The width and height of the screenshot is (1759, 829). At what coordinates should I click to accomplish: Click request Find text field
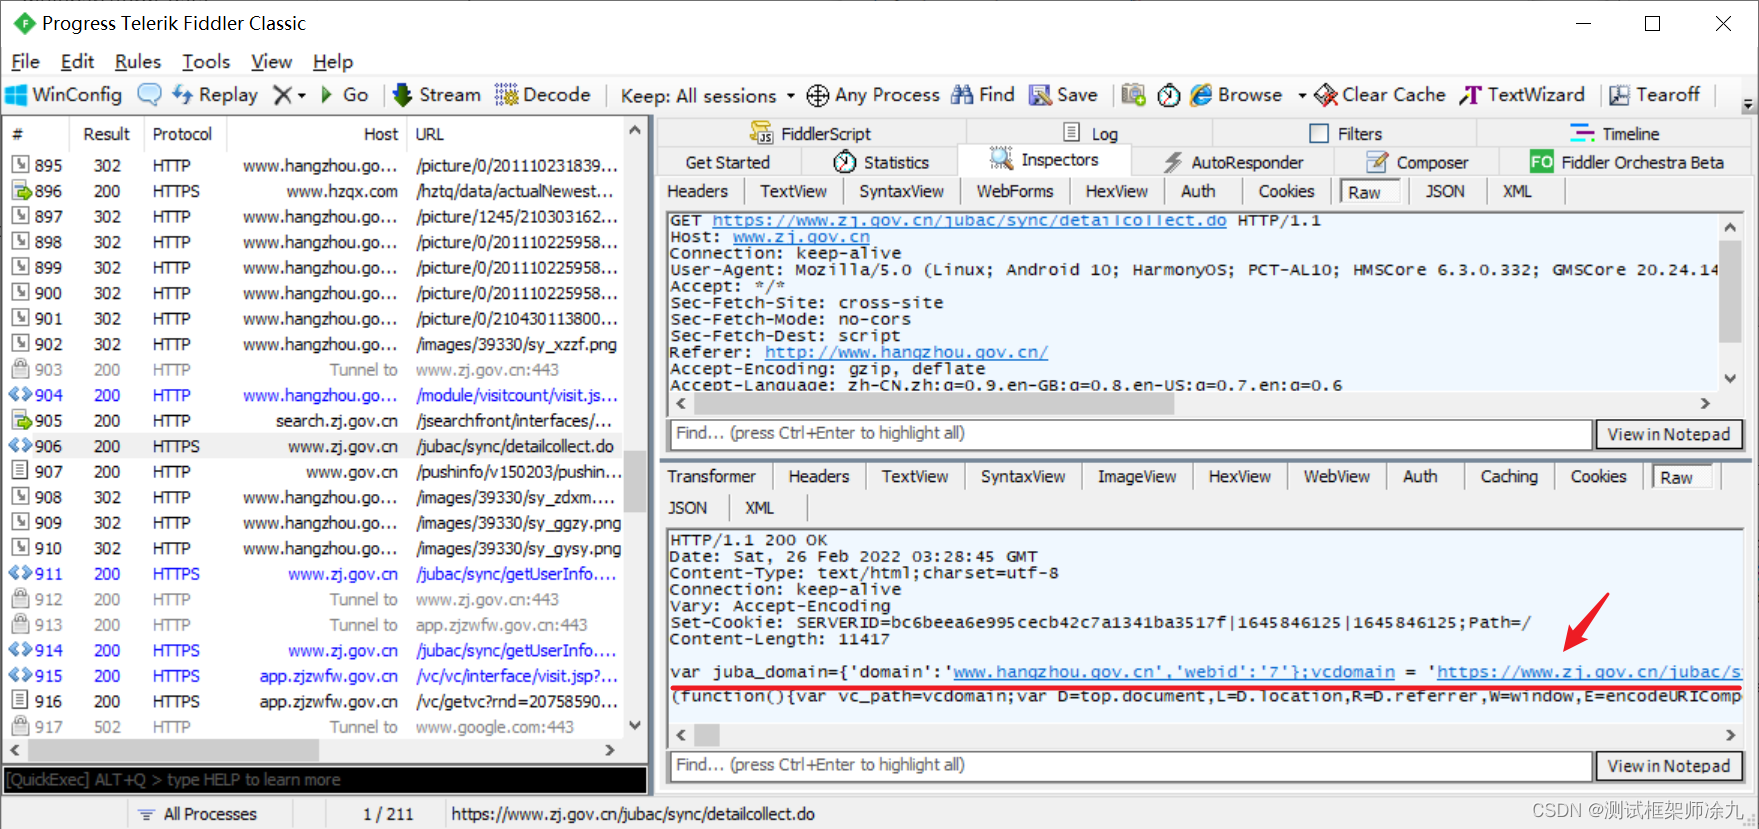coord(1129,433)
